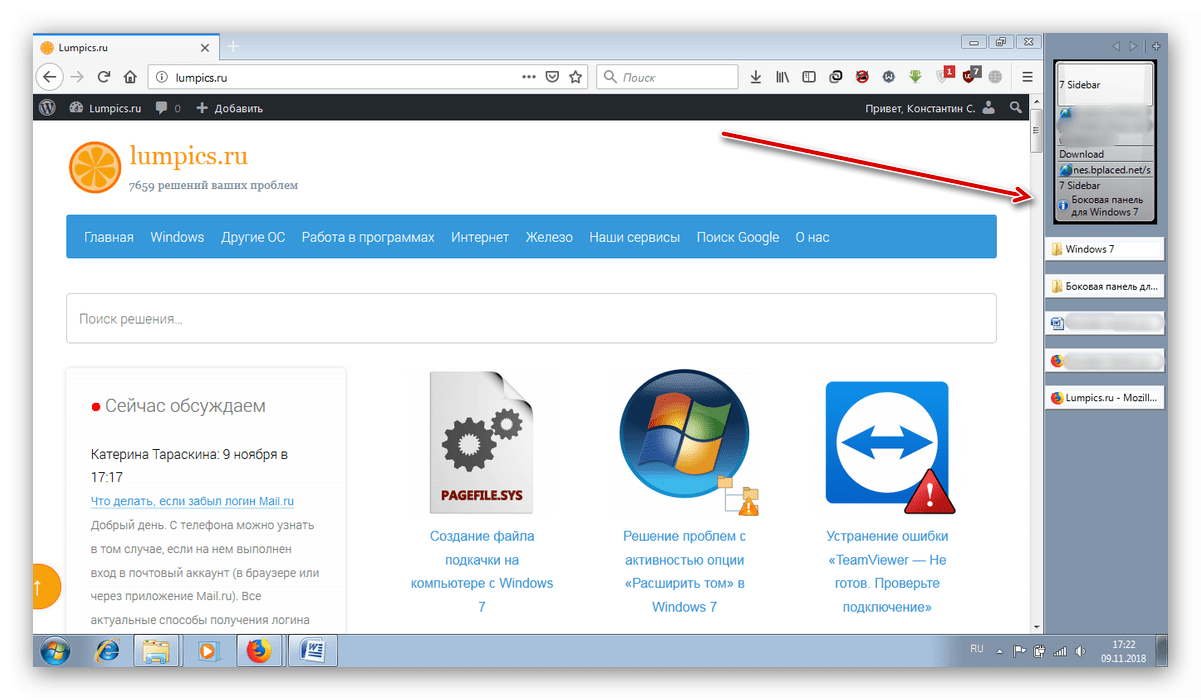
Task: Open the Главная menu item
Action: [109, 237]
